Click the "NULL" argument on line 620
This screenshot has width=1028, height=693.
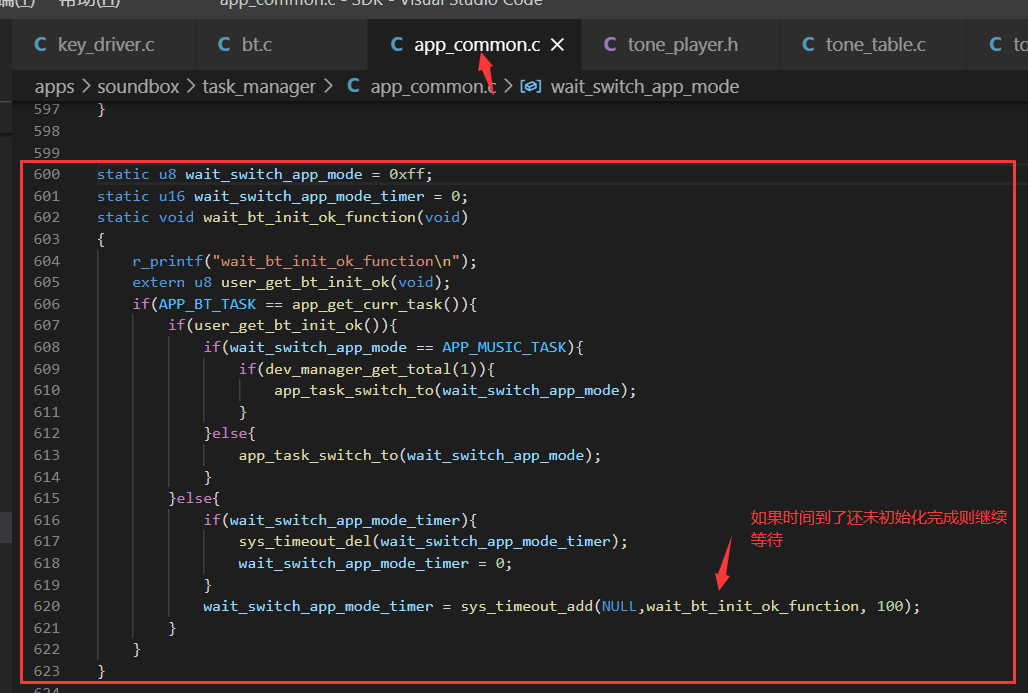point(620,606)
